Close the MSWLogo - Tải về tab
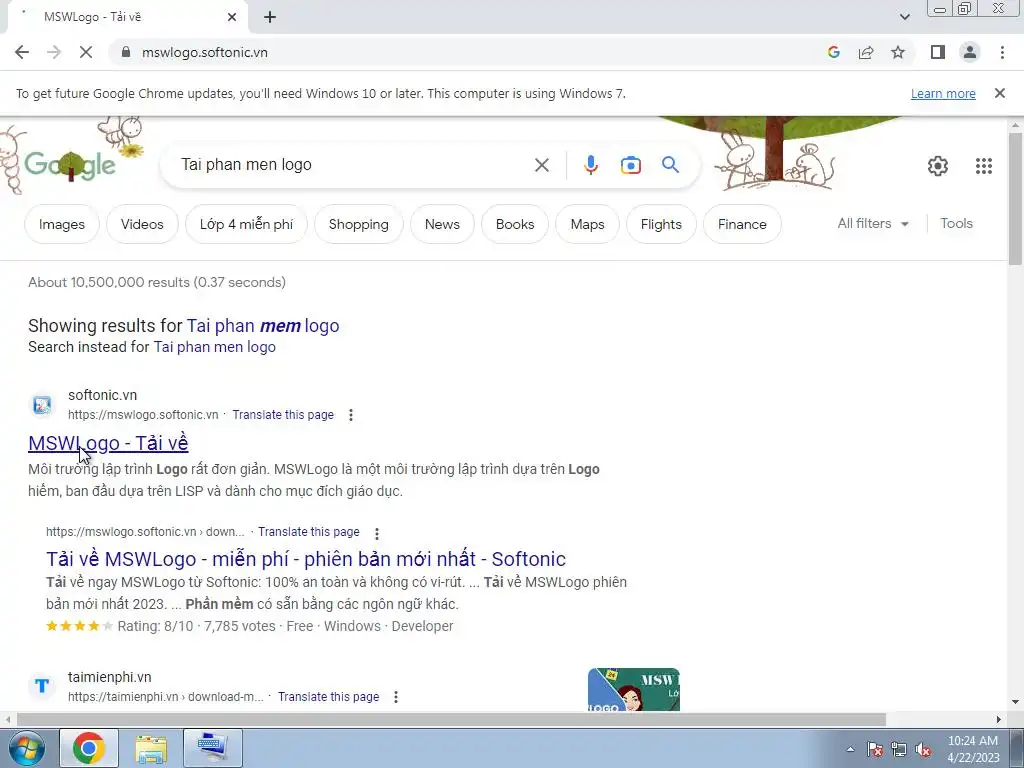Image resolution: width=1024 pixels, height=768 pixels. 232,17
